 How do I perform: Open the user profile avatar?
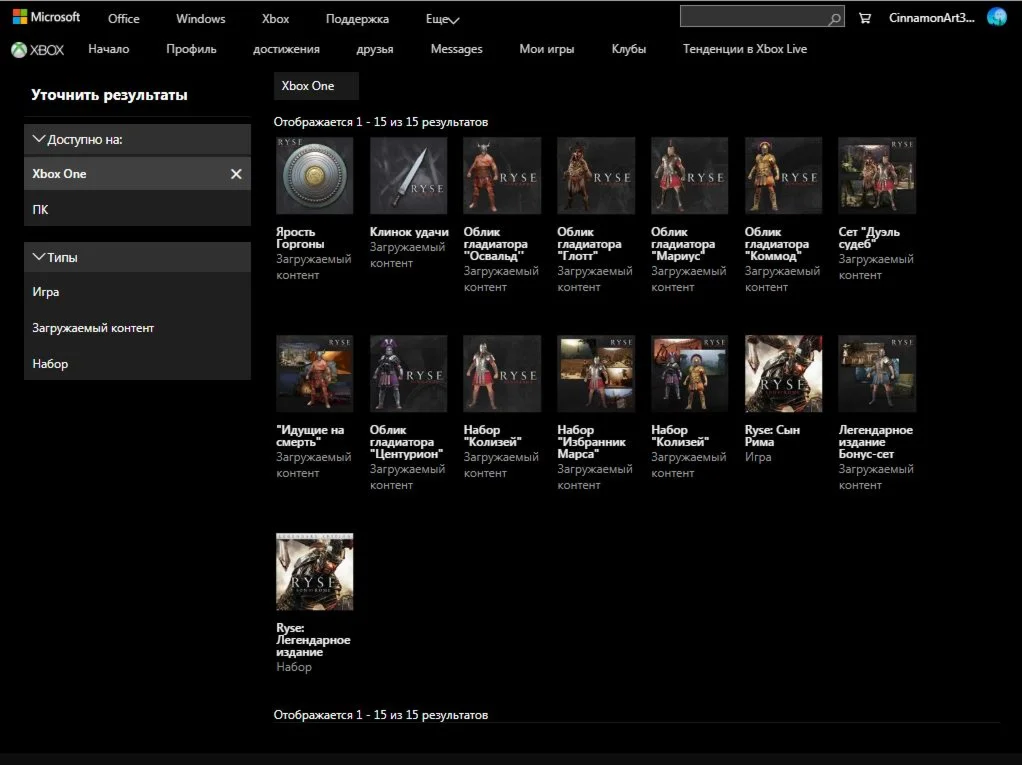(996, 17)
